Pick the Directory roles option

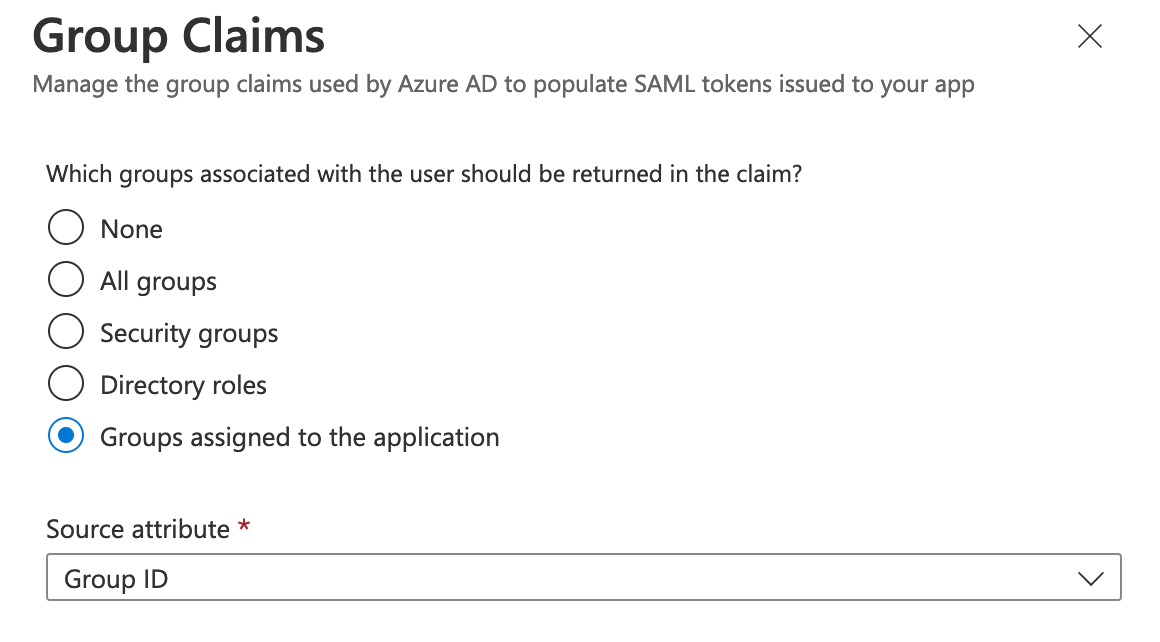pyautogui.click(x=65, y=383)
